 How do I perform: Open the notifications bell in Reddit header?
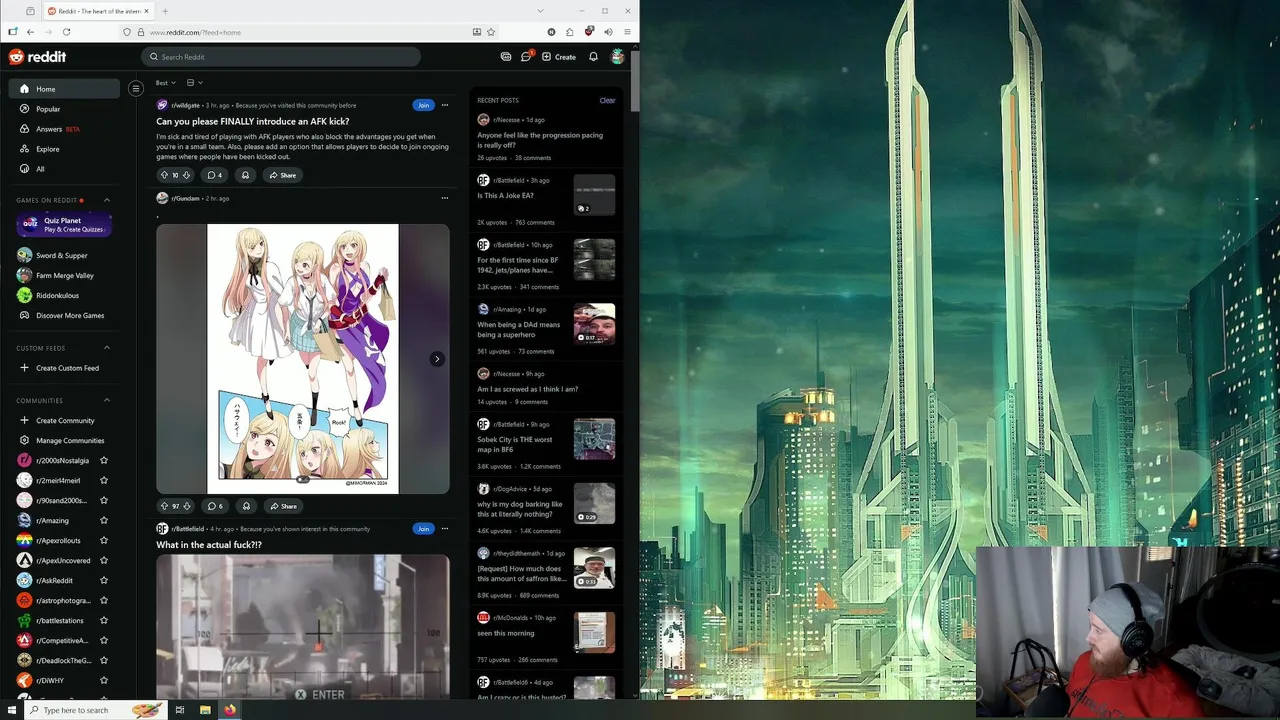[593, 57]
